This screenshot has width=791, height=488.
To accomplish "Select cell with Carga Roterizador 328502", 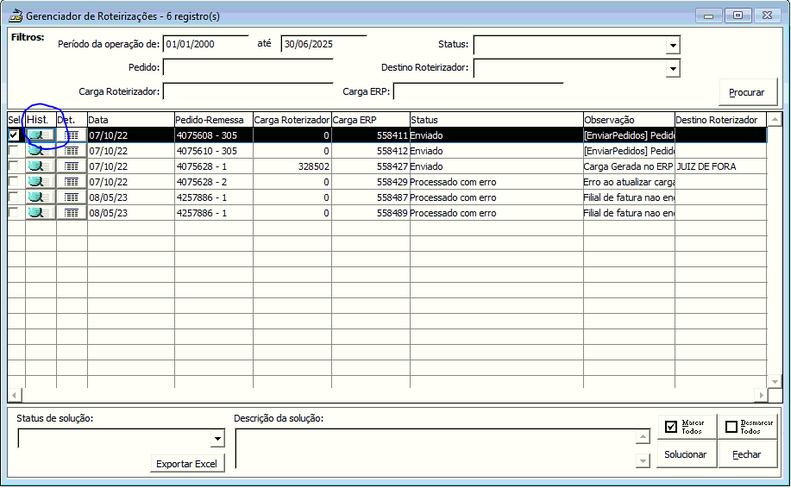I will 292,167.
